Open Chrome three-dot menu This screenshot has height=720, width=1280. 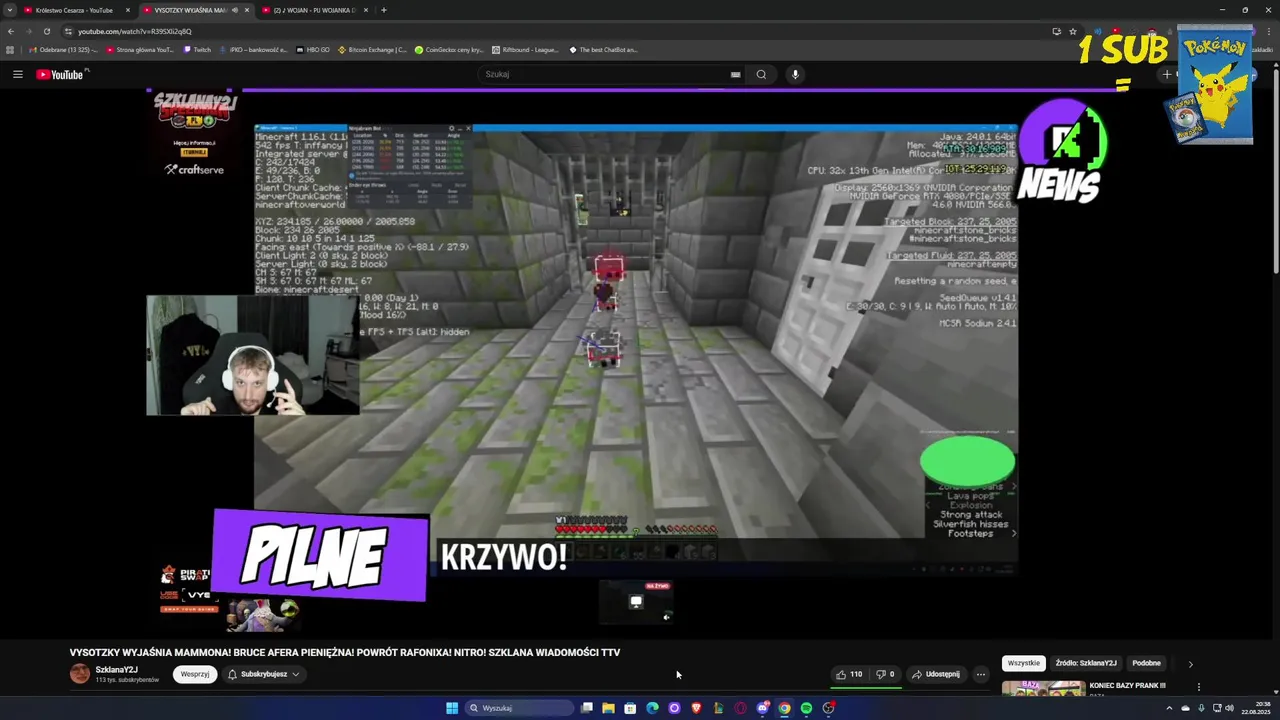1270,31
